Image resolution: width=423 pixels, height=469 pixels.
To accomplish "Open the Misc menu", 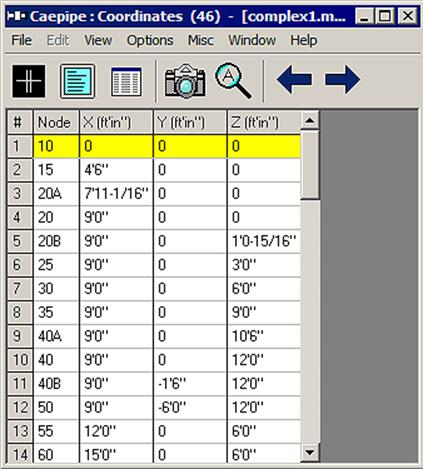I will coord(201,40).
